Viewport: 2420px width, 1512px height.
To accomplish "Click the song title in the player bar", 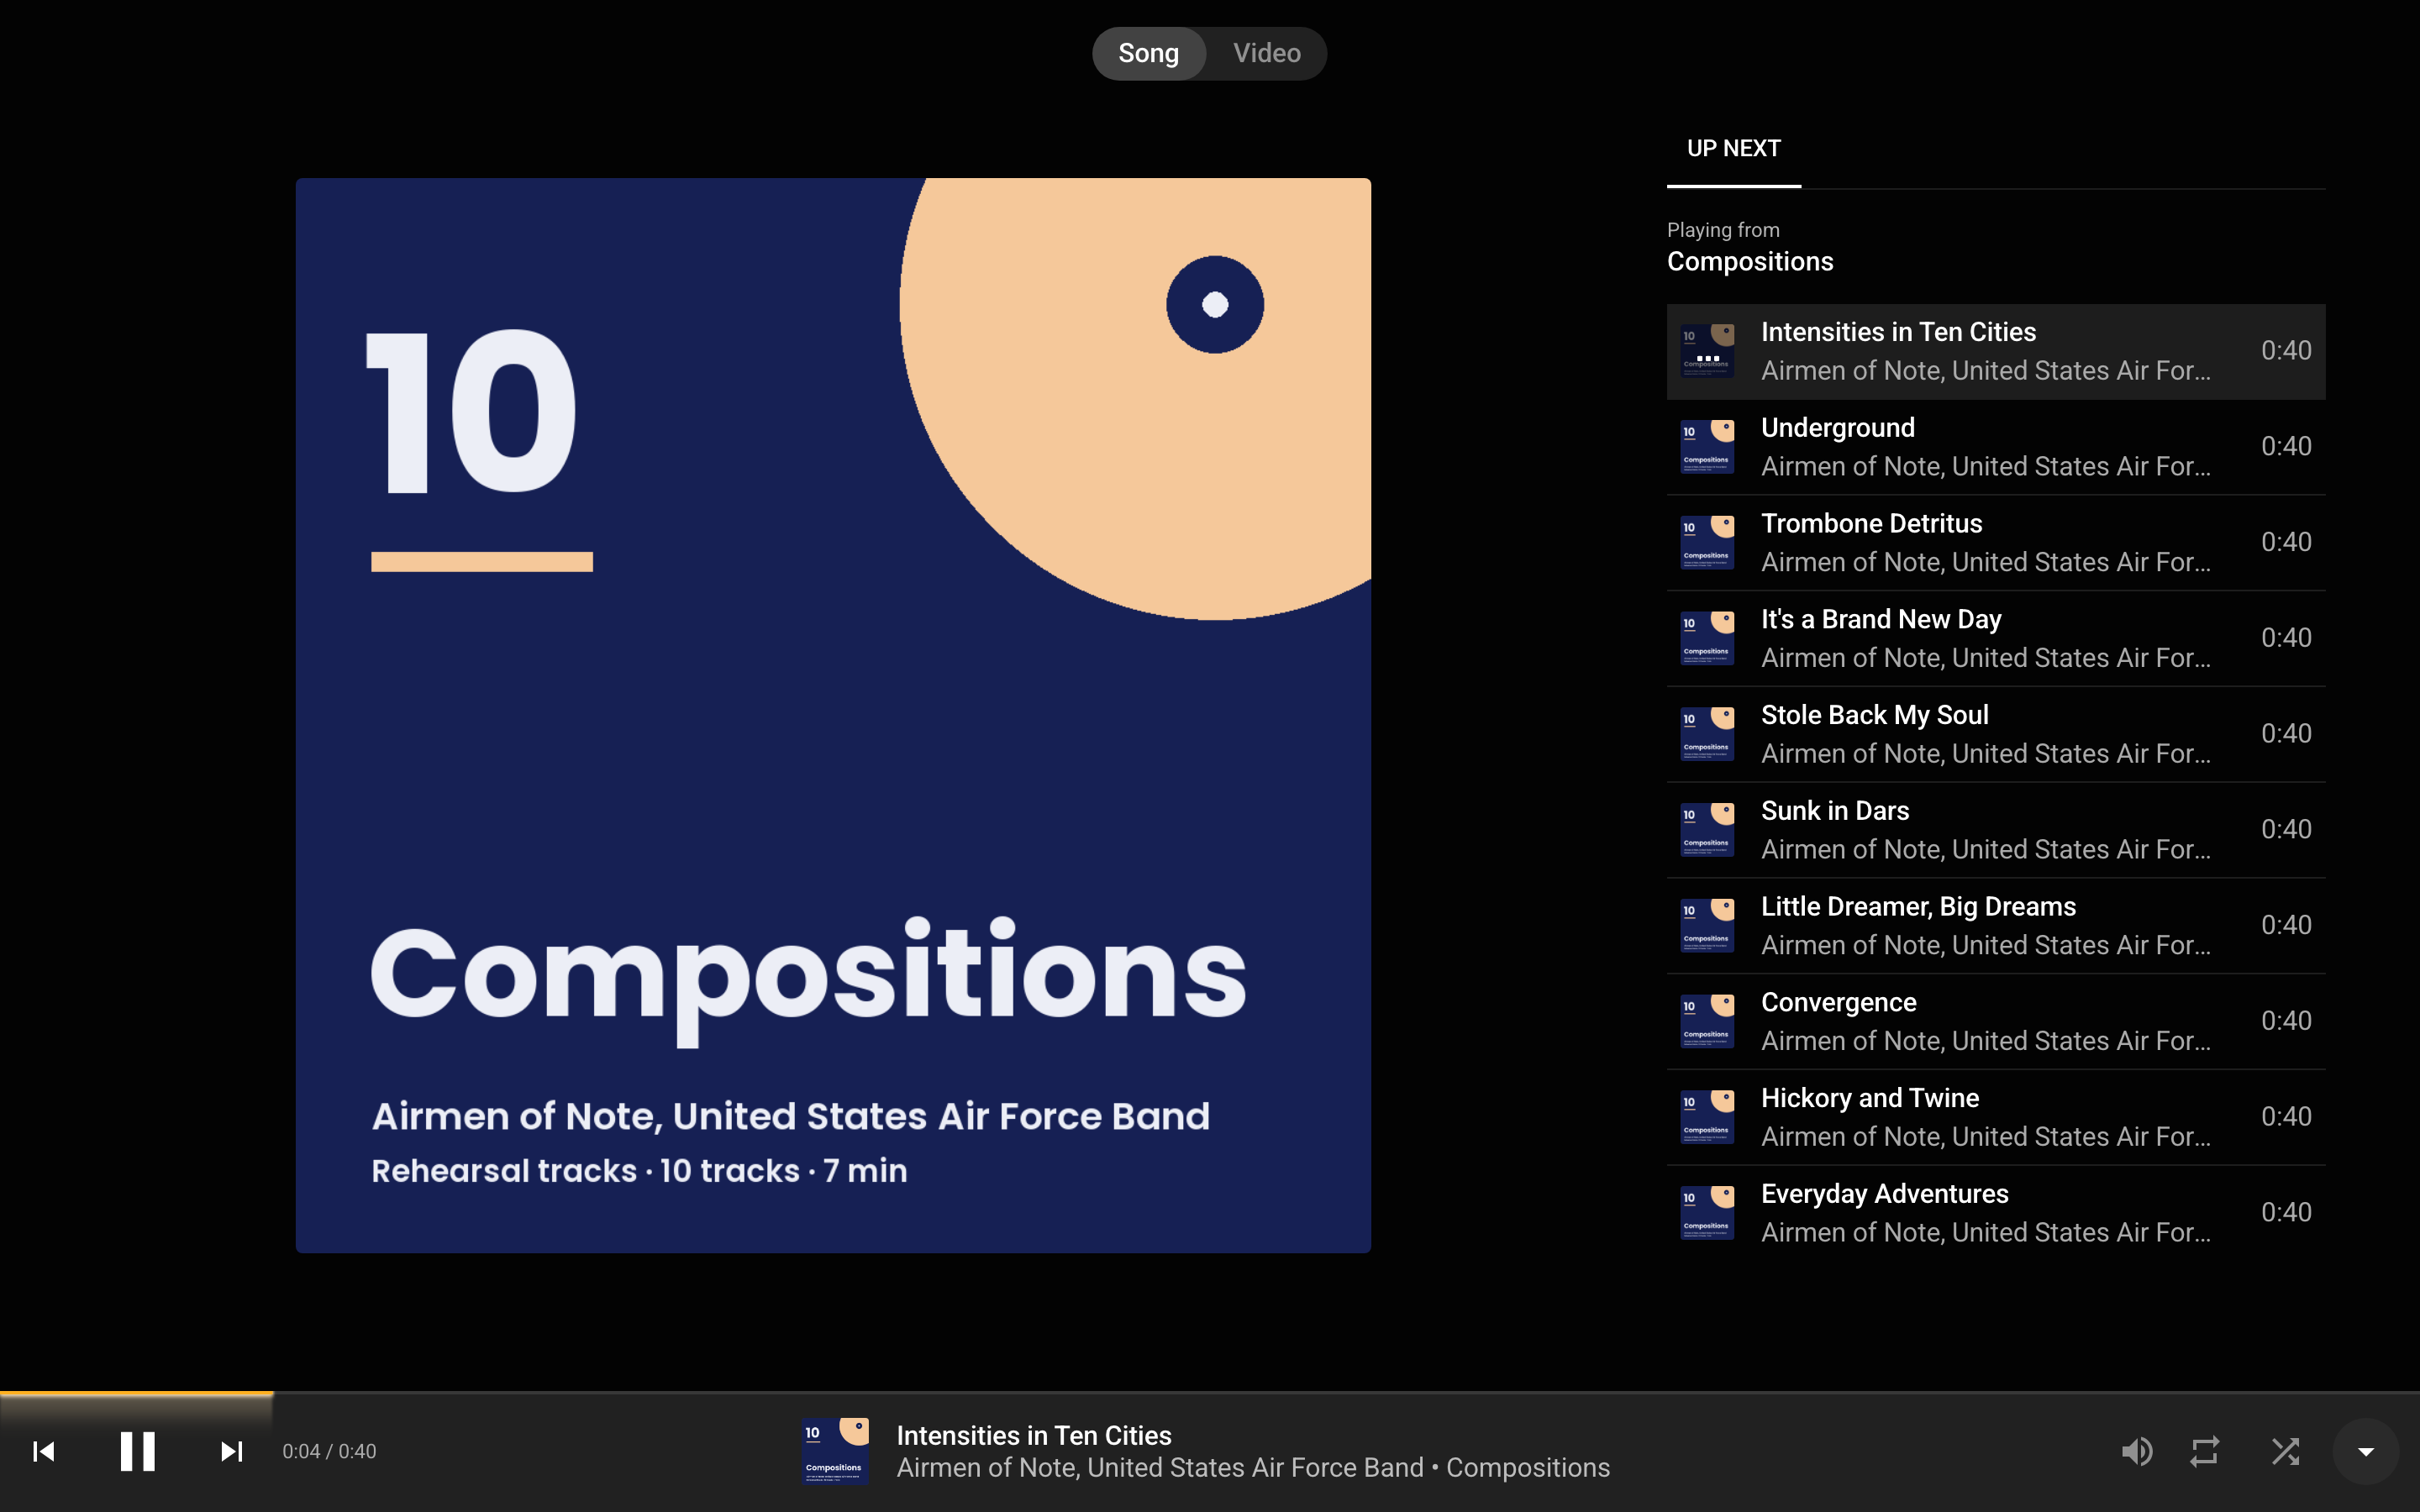I will pyautogui.click(x=1033, y=1436).
